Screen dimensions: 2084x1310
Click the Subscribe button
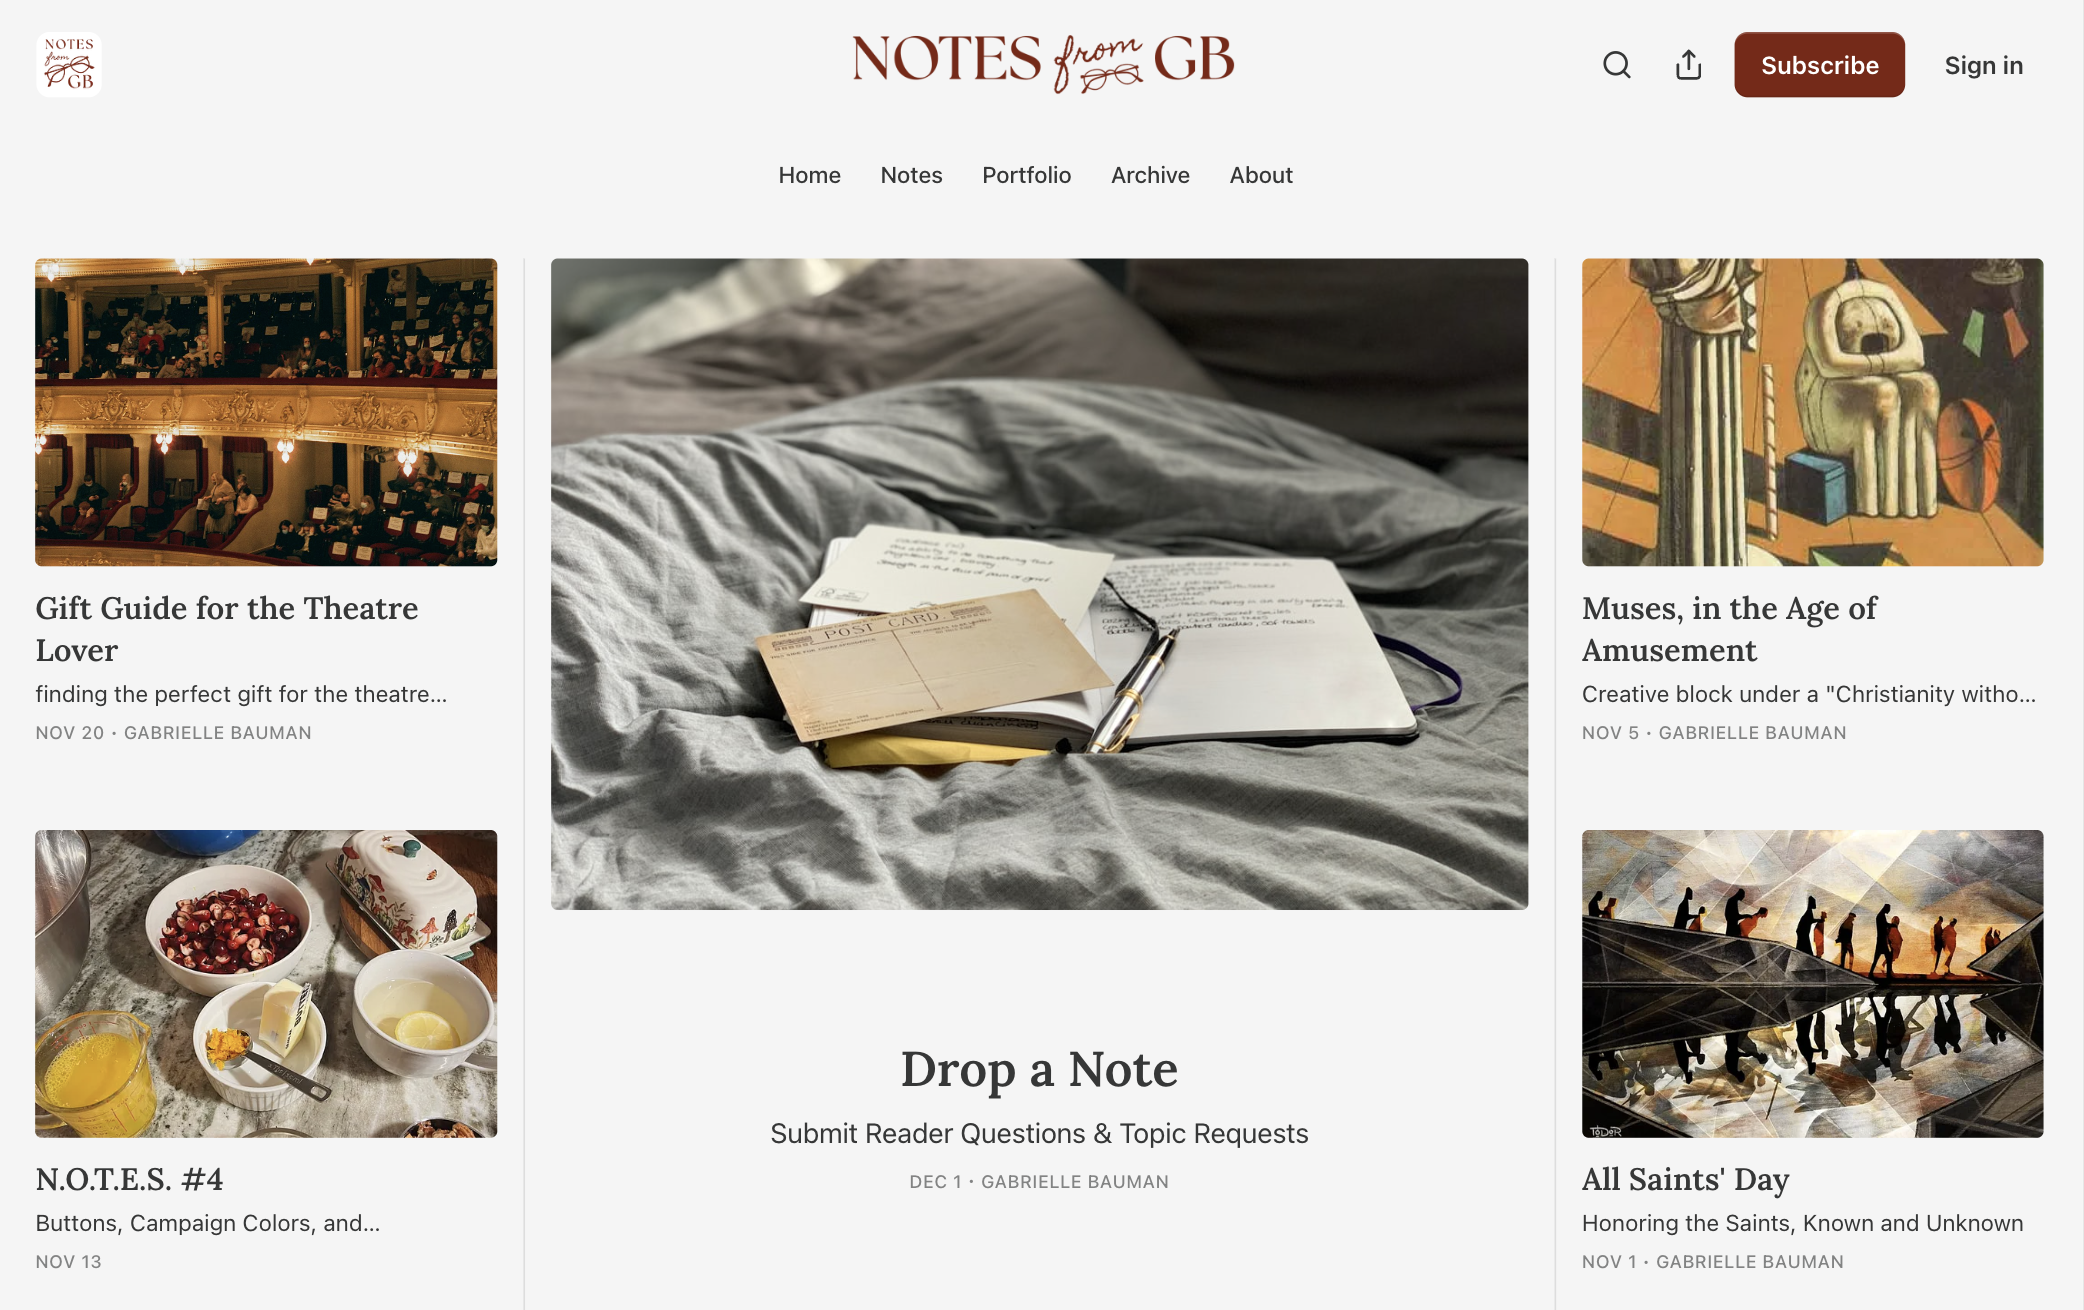[x=1819, y=65]
